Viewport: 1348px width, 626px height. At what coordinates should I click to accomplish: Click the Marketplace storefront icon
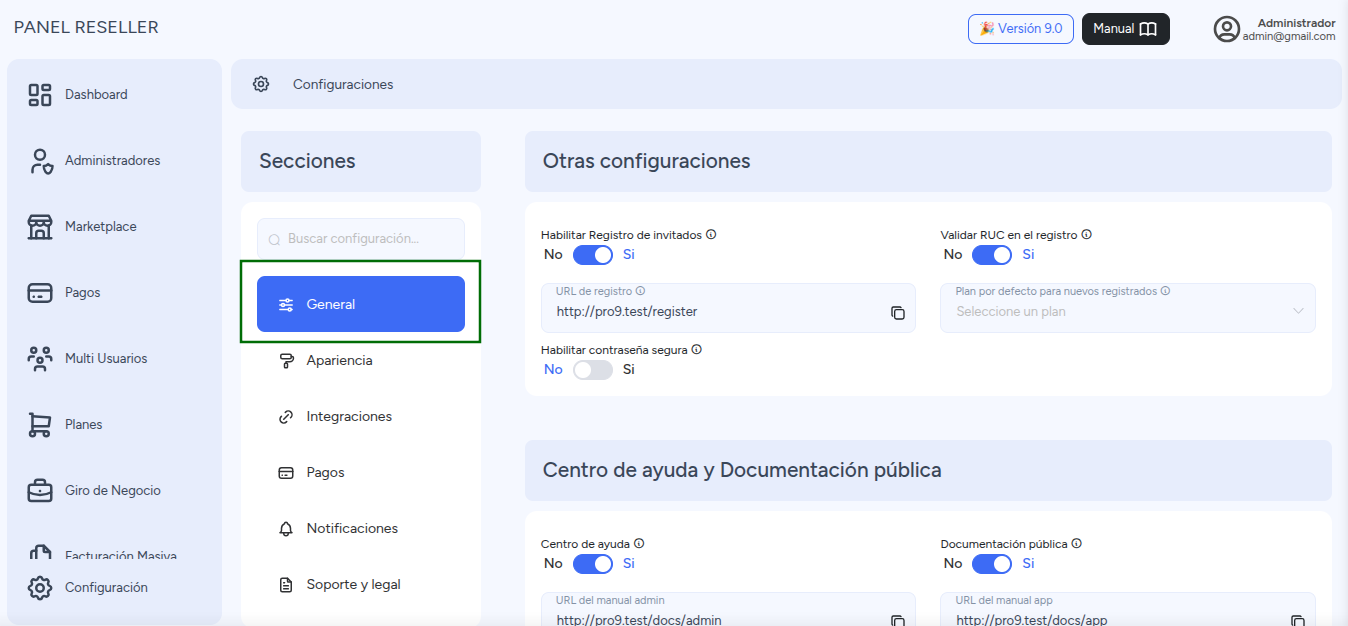click(40, 227)
